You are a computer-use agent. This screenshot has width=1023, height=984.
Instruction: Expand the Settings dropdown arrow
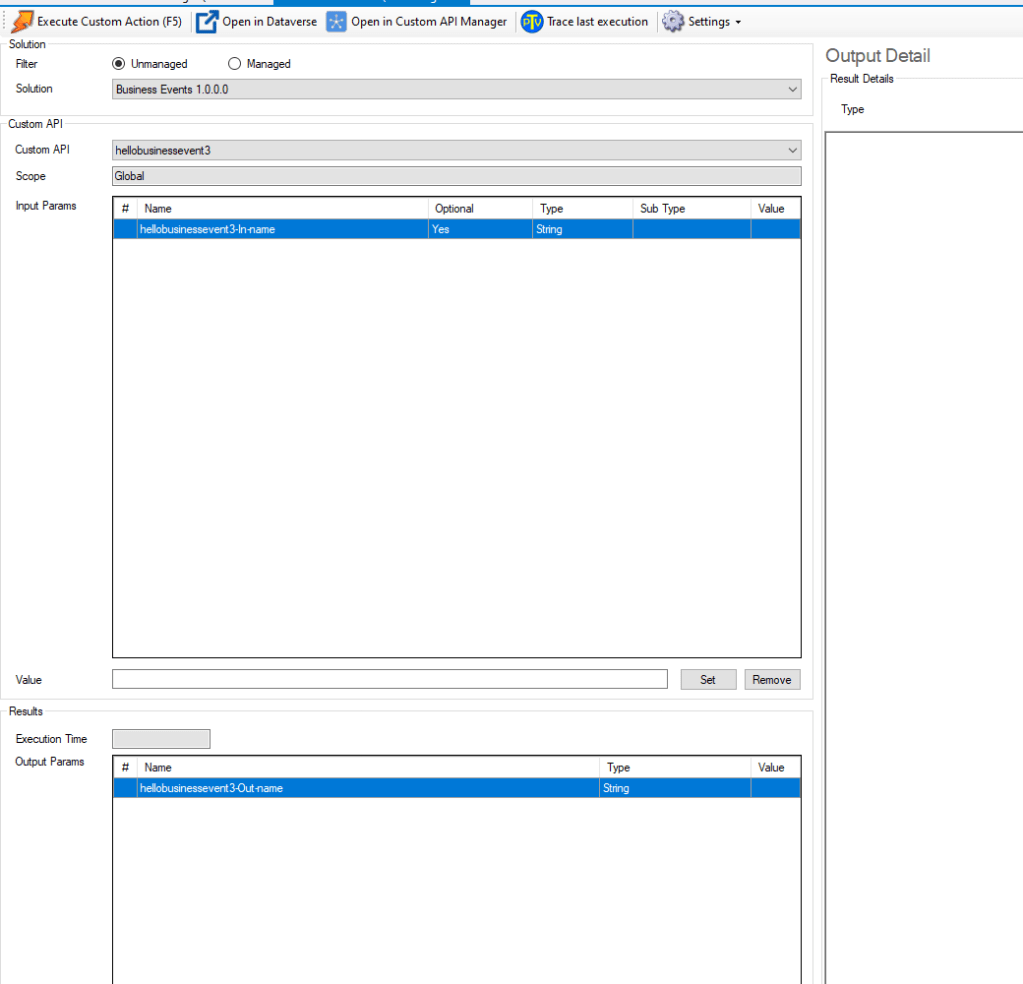tap(736, 21)
